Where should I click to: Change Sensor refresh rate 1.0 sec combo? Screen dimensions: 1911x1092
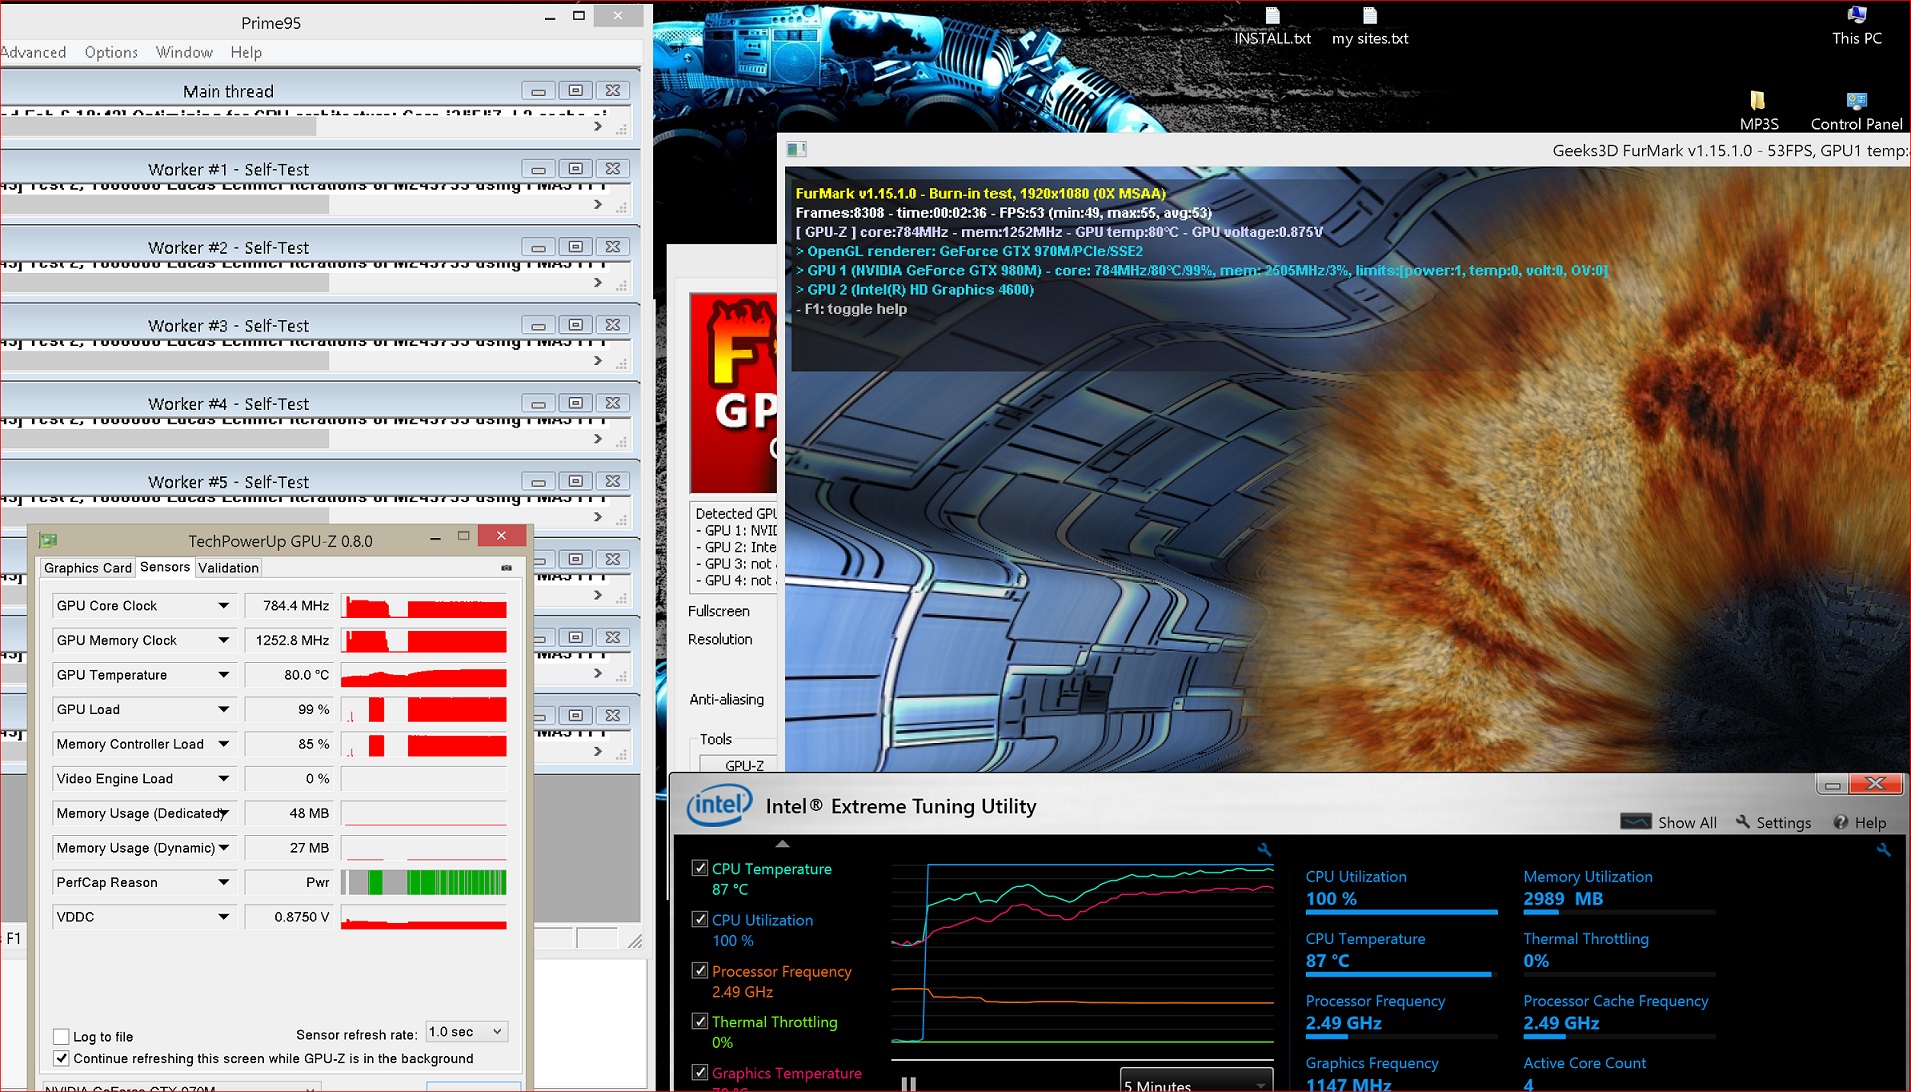tap(467, 1032)
